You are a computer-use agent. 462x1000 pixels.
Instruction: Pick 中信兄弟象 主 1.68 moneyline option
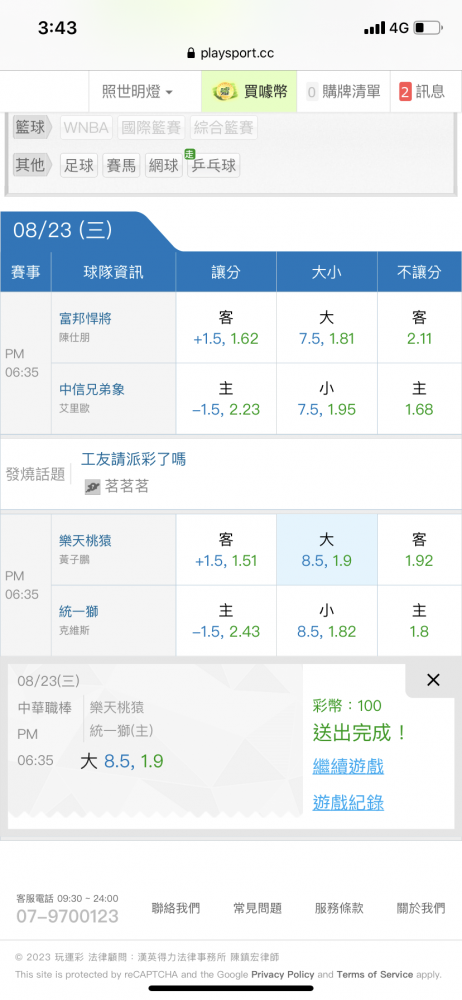419,399
